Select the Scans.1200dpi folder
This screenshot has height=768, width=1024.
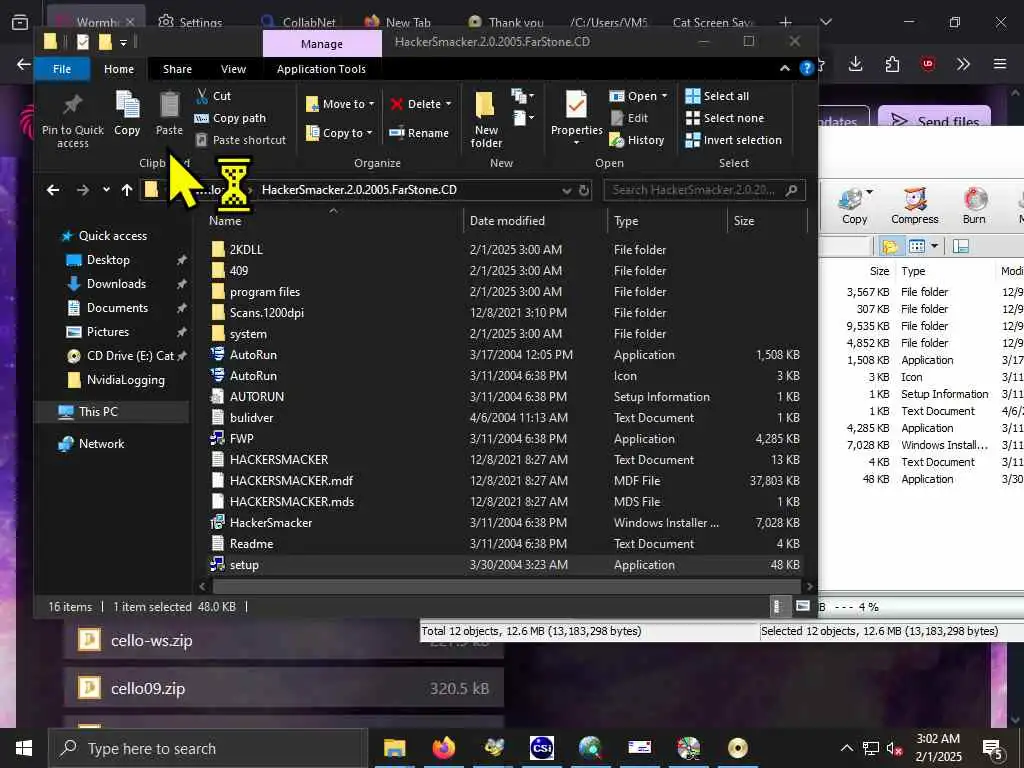[266, 313]
